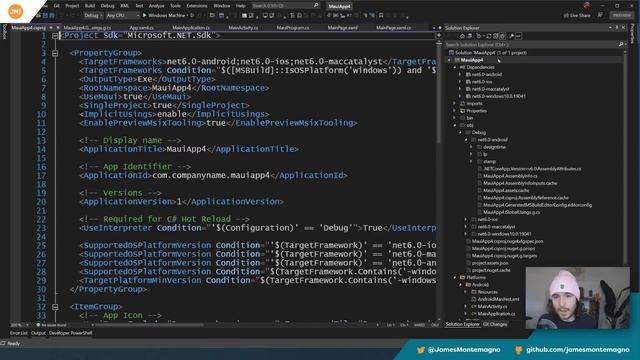Click the Properties side tab
The width and height of the screenshot is (640, 360).
pos(633,33)
